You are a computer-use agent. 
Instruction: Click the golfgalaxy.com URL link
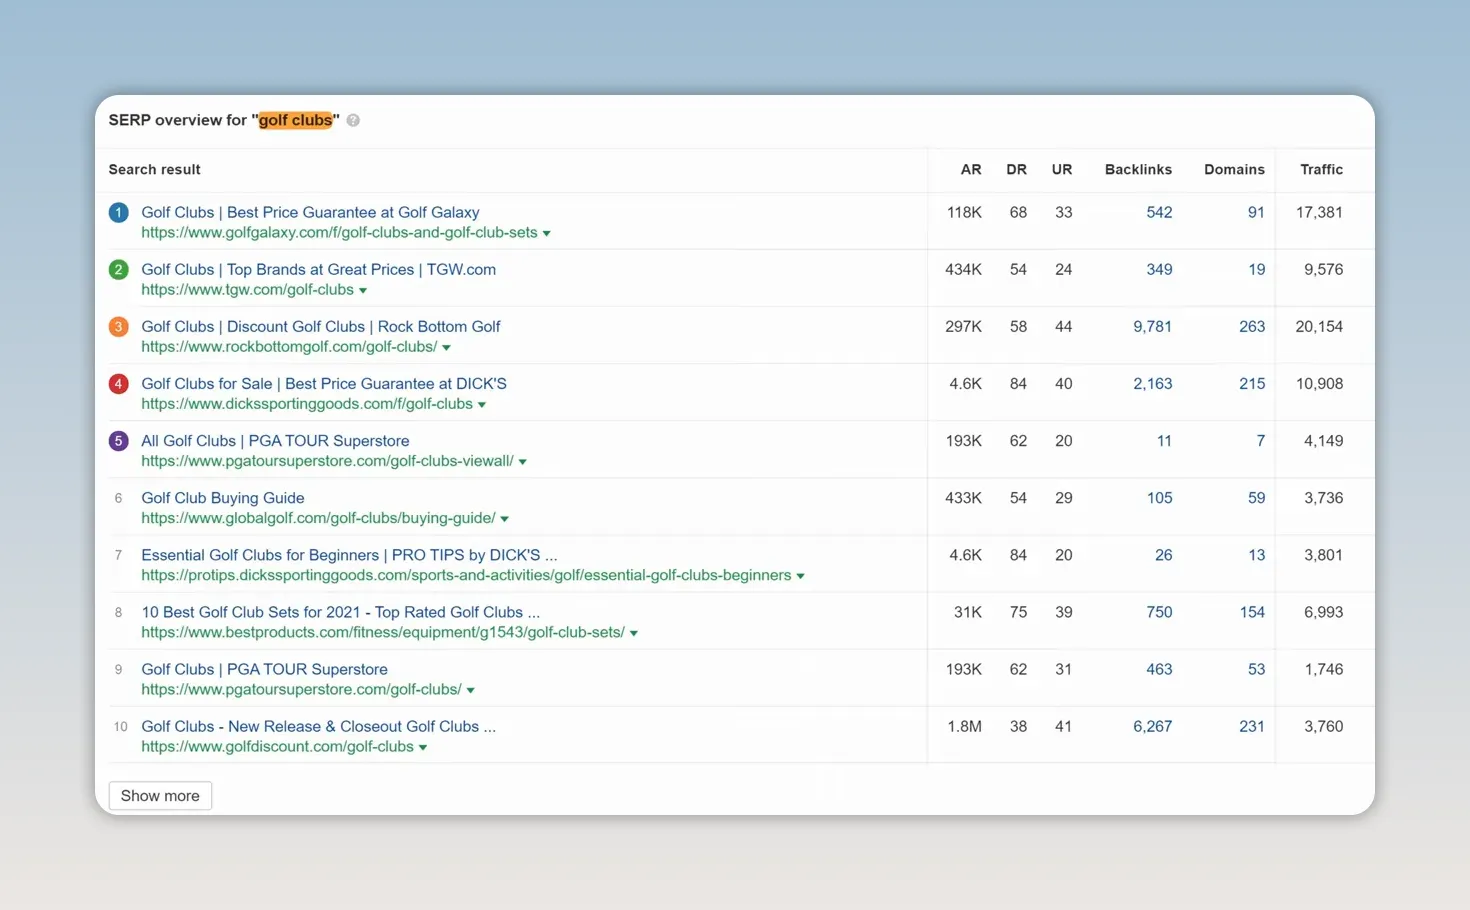[x=339, y=232]
